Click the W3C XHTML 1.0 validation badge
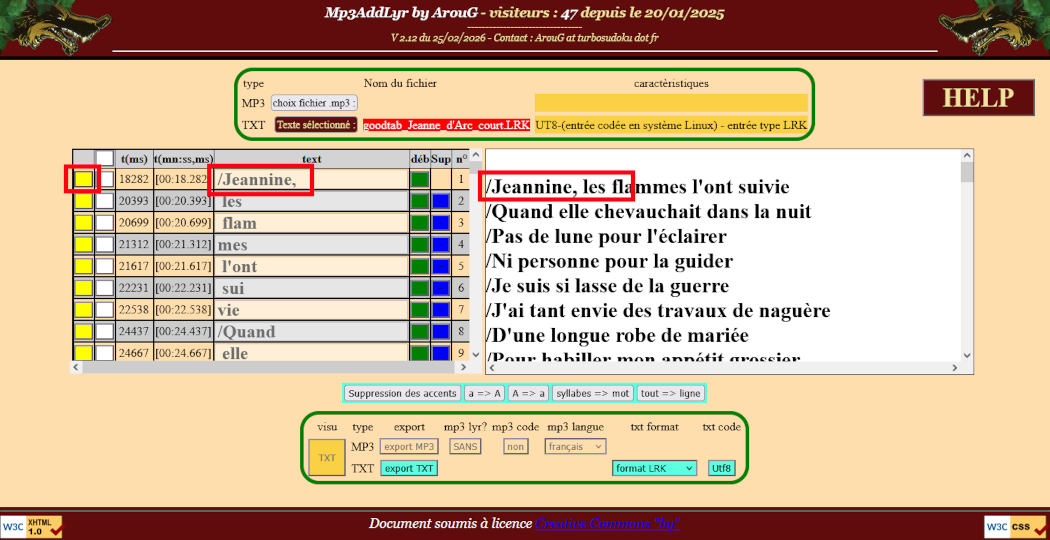This screenshot has height=540, width=1050. (32, 526)
